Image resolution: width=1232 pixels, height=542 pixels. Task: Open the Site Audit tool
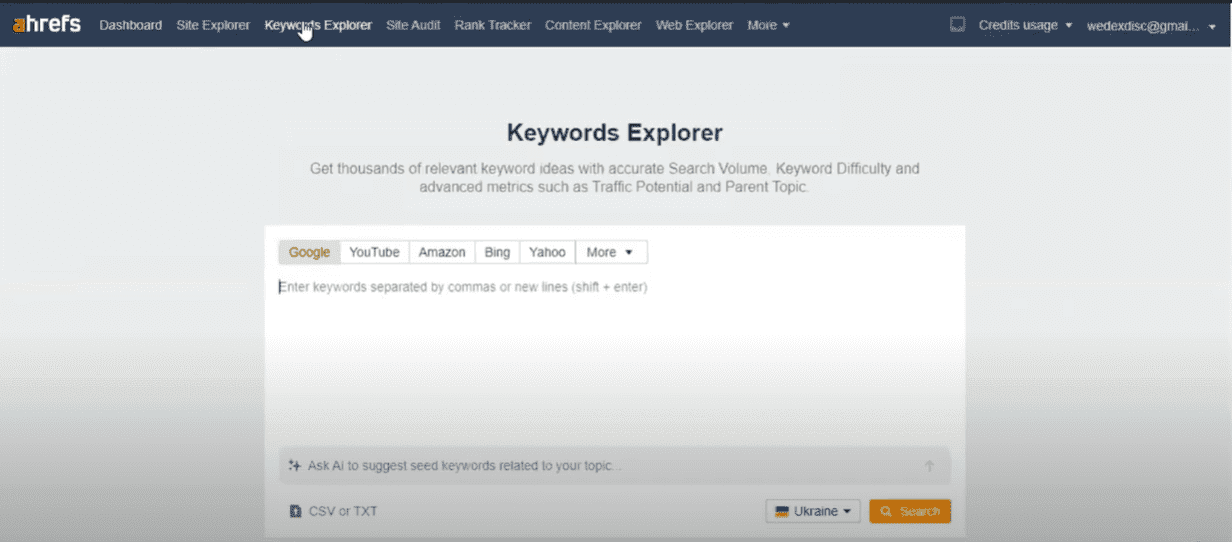[x=413, y=25]
